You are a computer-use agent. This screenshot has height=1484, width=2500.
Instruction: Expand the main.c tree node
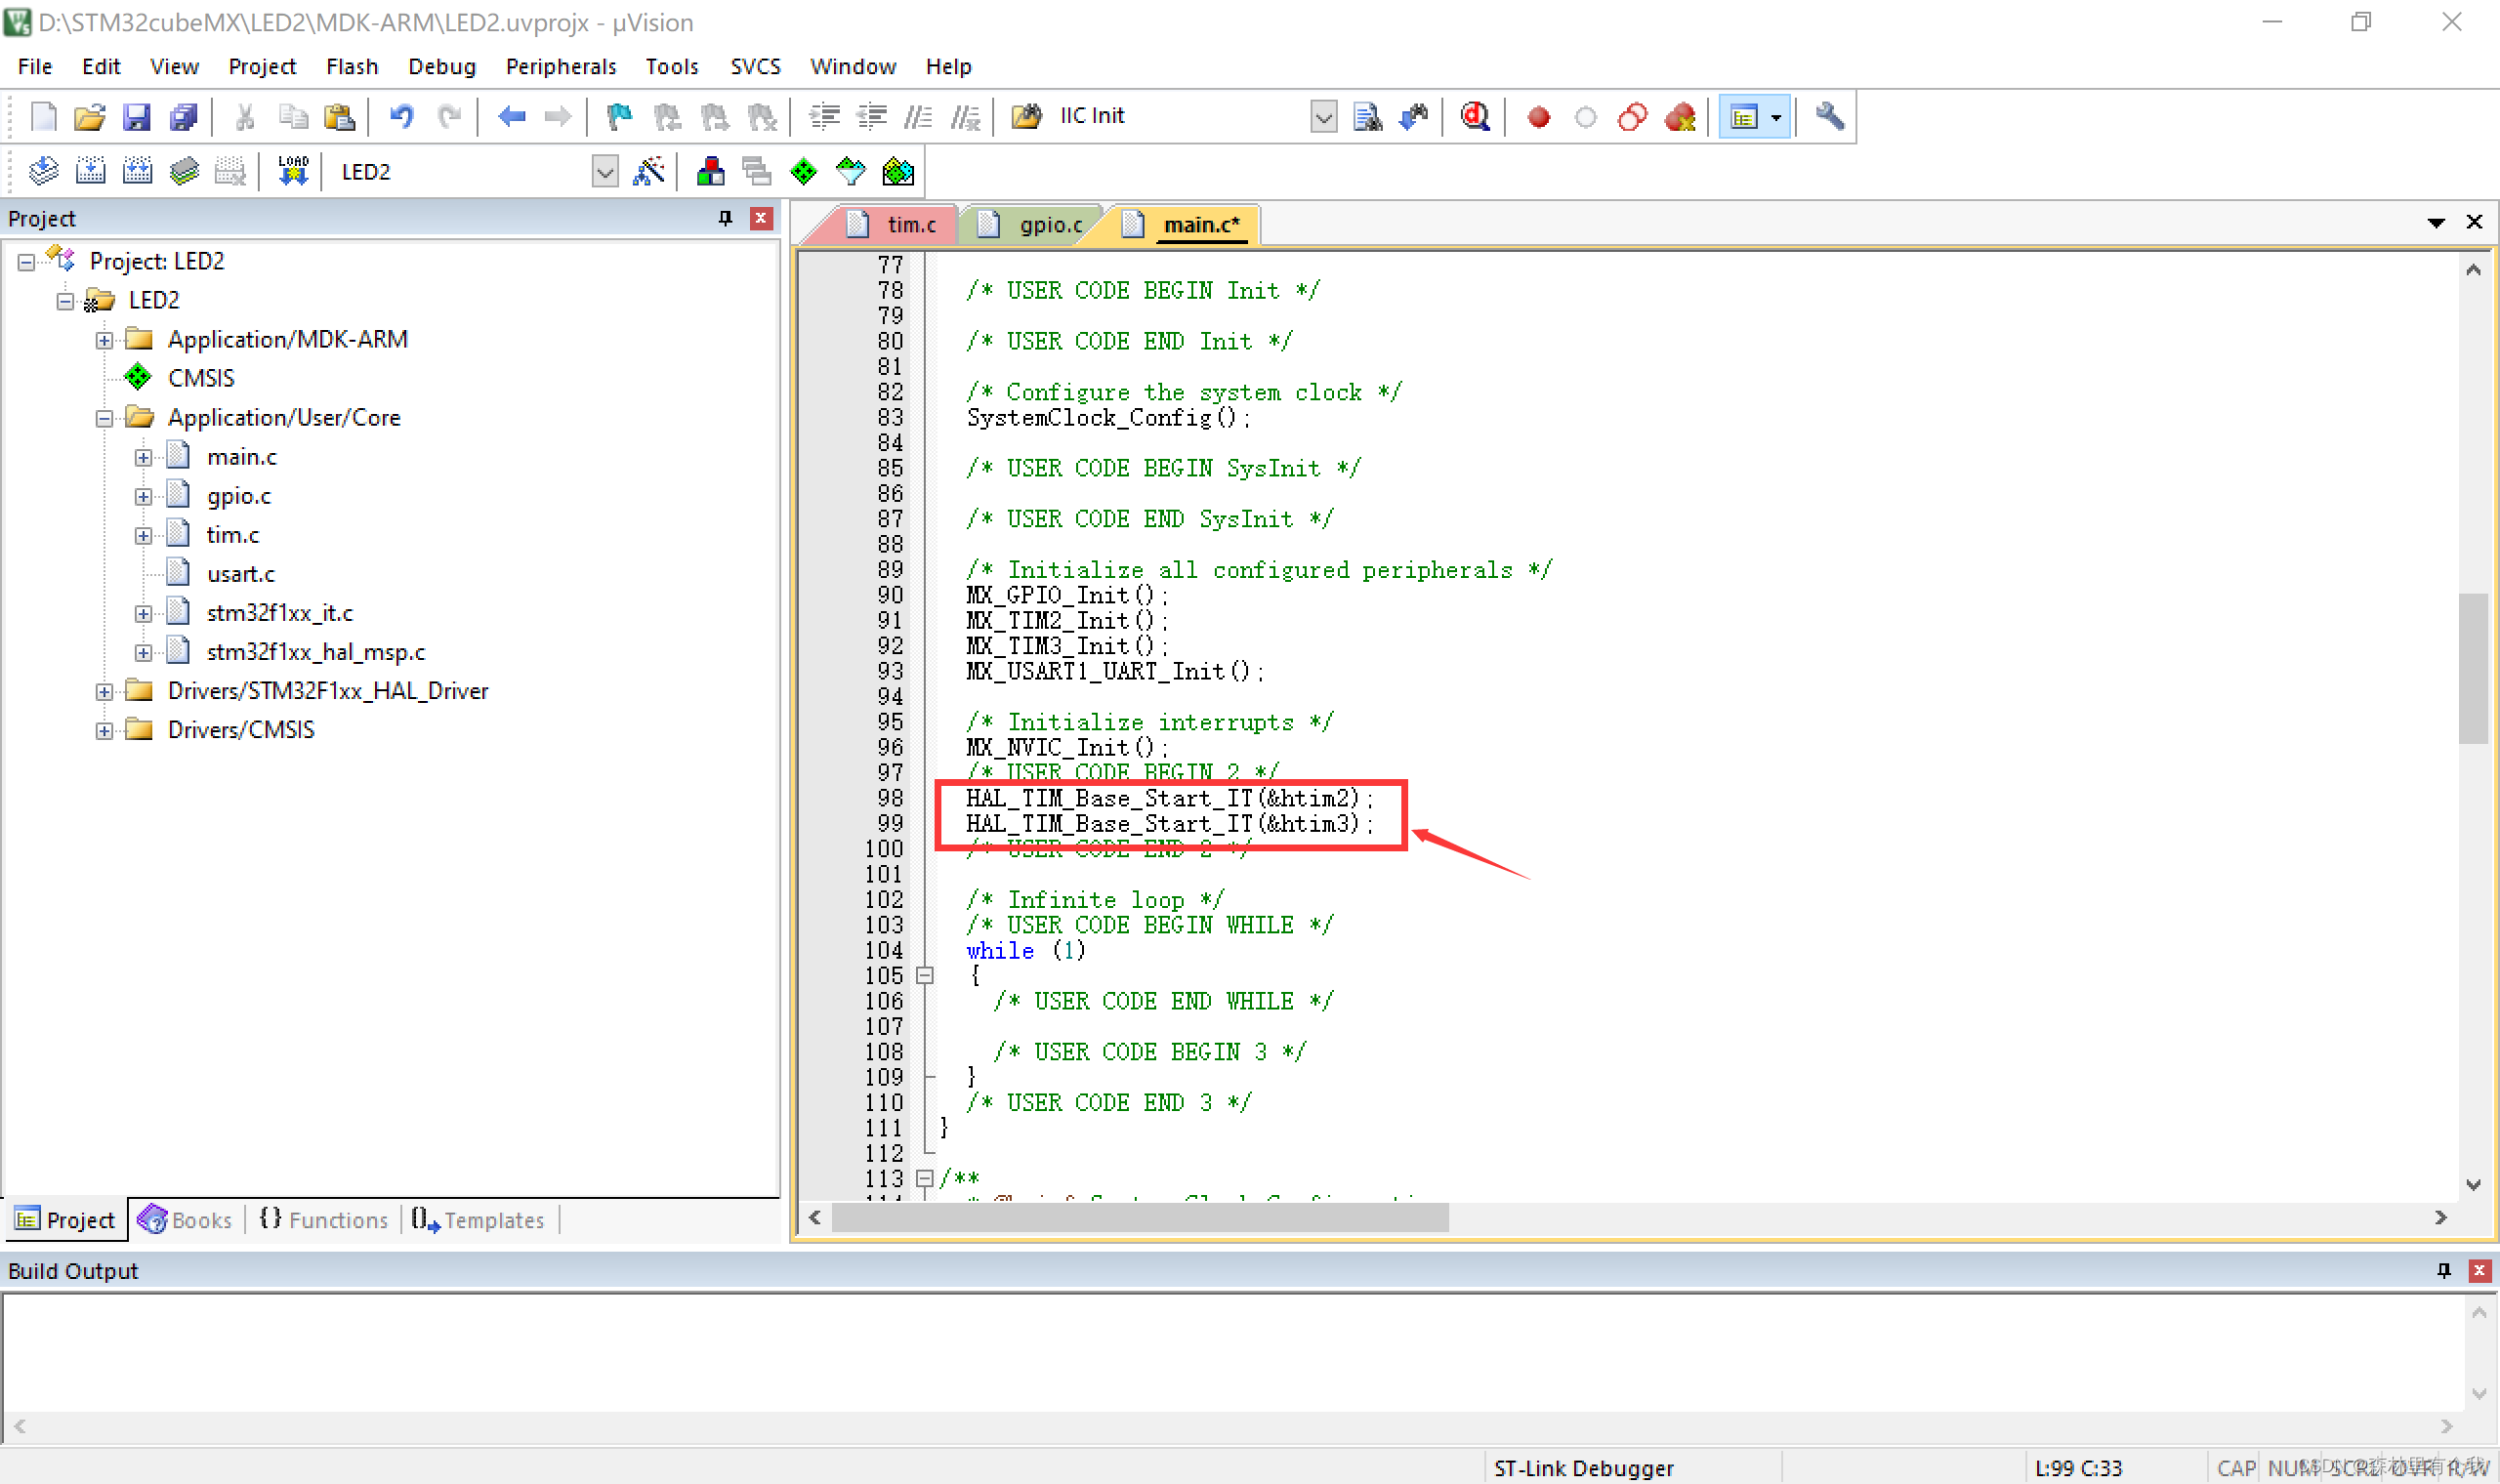(143, 457)
